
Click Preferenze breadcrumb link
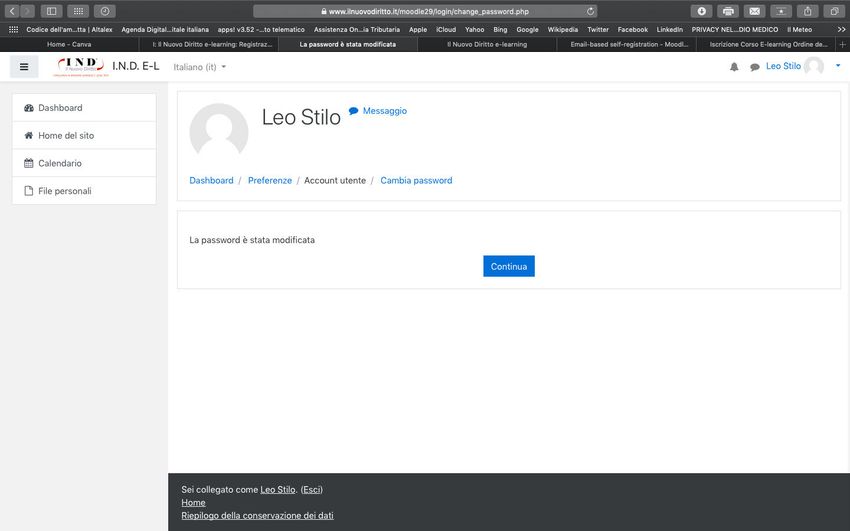tap(269, 180)
